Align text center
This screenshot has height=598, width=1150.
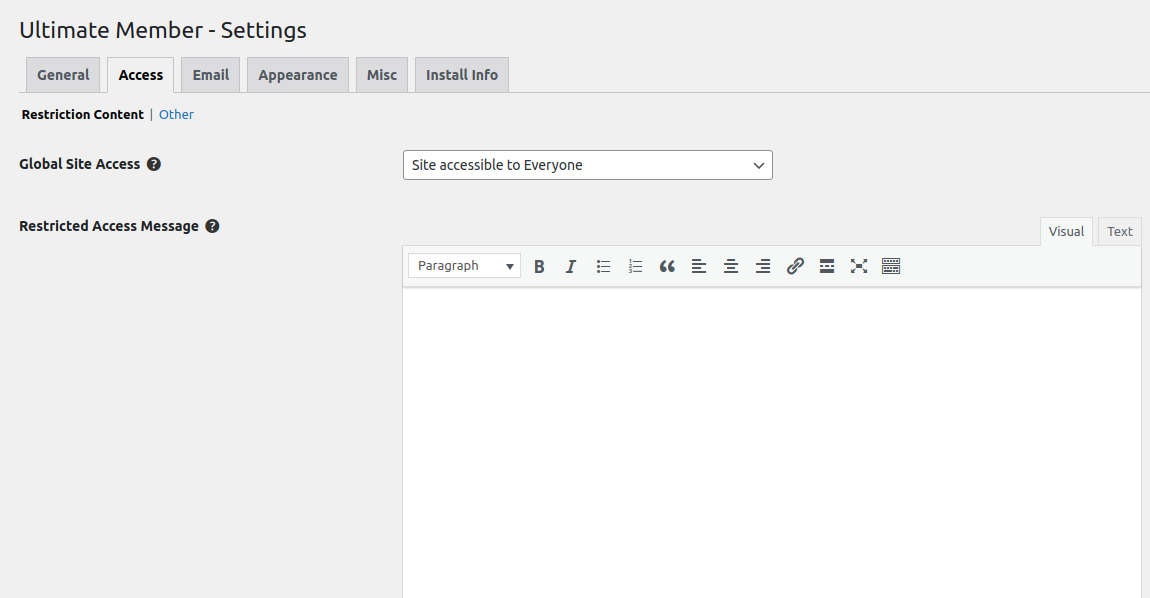coord(730,266)
